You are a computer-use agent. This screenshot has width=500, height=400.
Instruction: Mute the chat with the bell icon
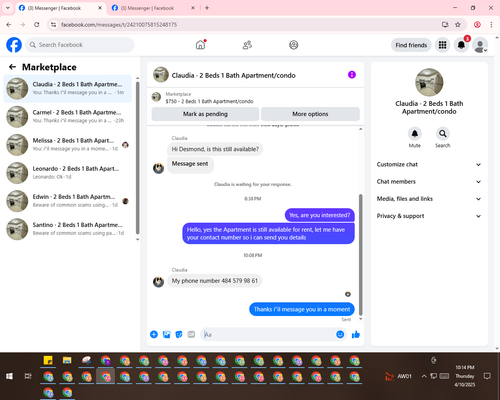click(x=415, y=134)
